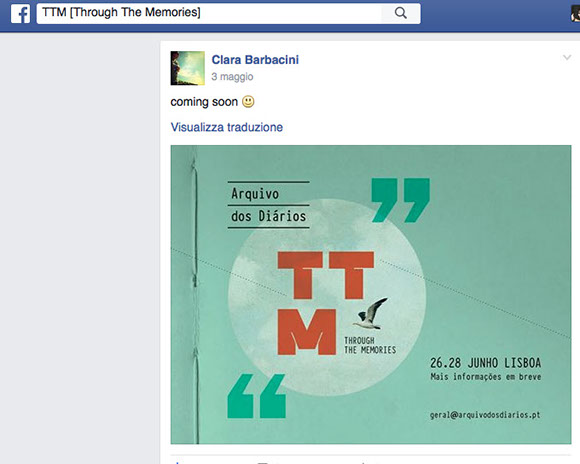Click the 26.28 JUNHO LISBOA date text

(x=486, y=363)
